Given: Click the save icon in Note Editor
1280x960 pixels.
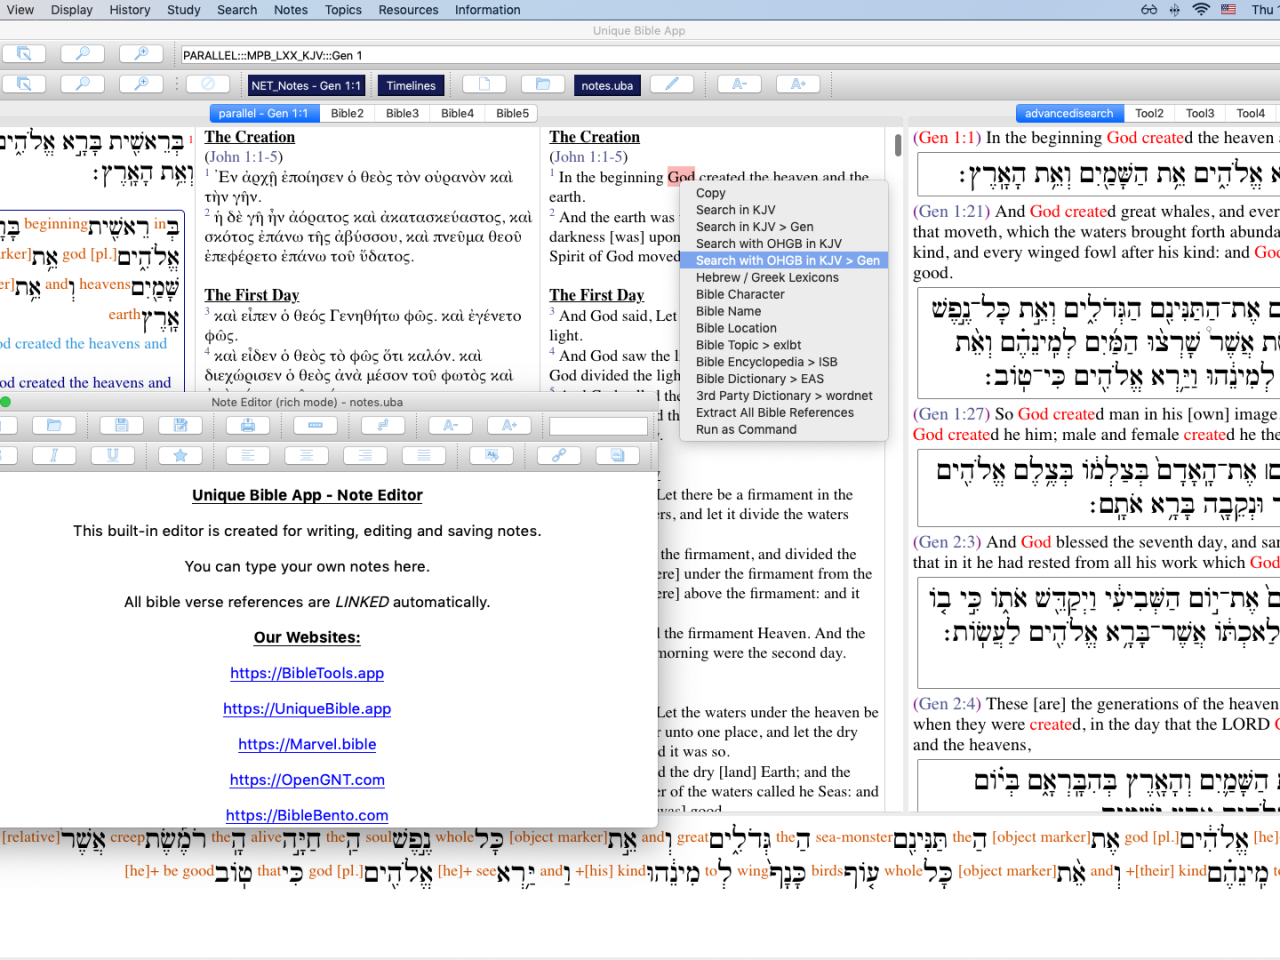Looking at the screenshot, I should click(121, 425).
